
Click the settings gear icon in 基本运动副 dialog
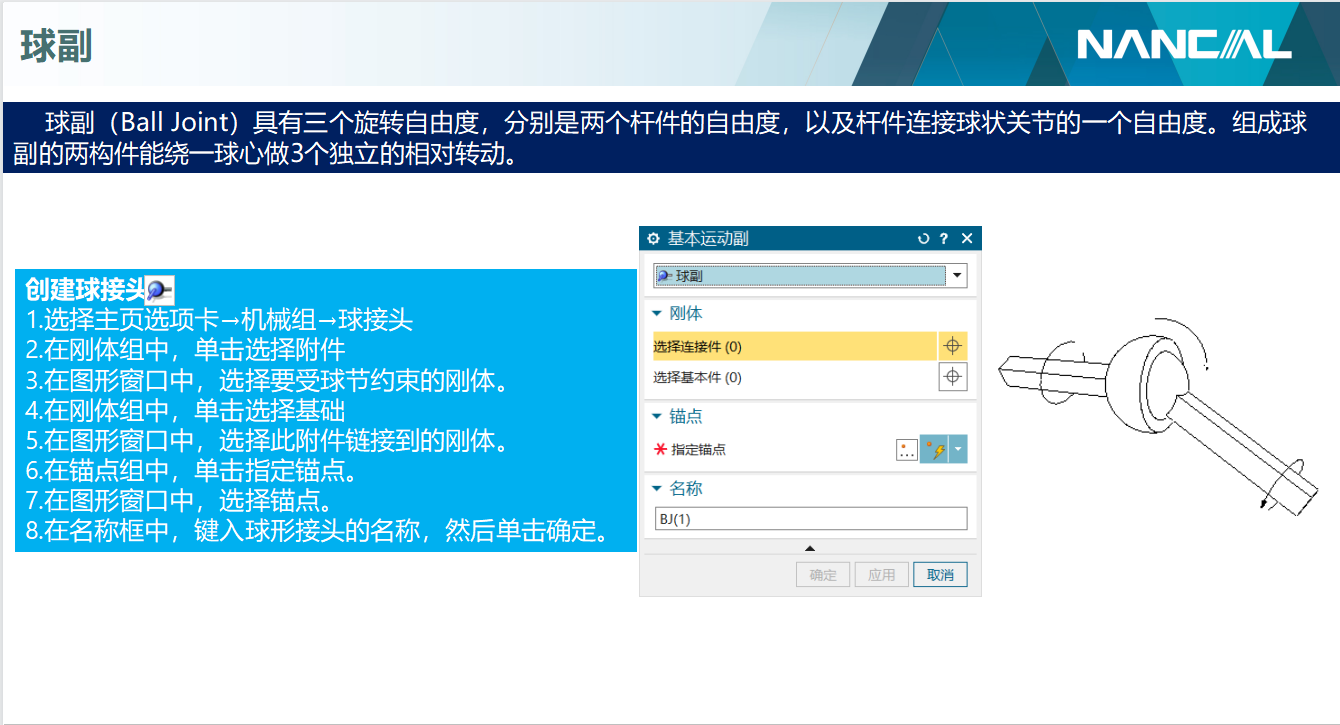click(654, 238)
